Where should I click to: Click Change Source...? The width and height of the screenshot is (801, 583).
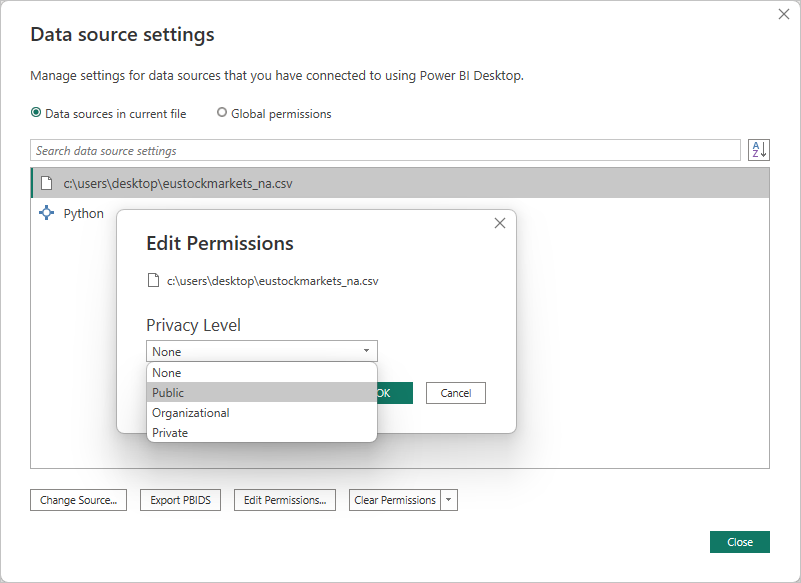click(x=78, y=500)
